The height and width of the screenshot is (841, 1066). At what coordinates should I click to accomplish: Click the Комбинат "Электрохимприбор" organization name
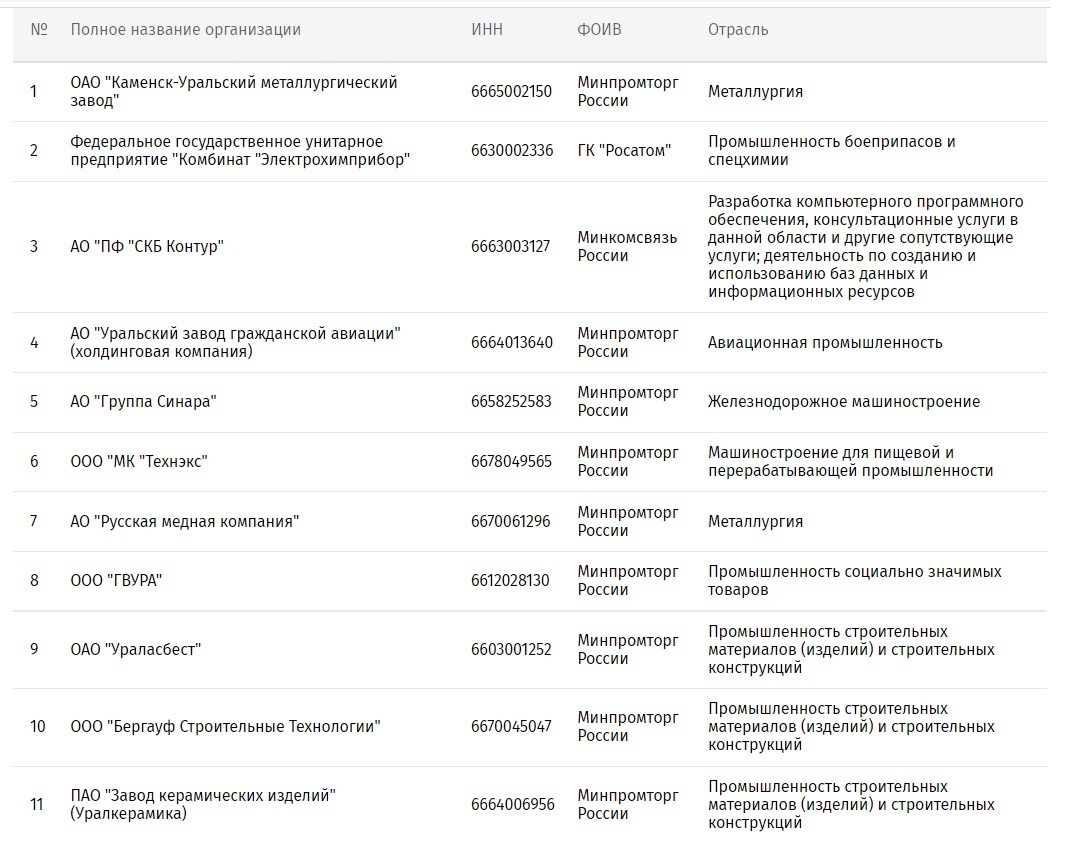click(240, 150)
